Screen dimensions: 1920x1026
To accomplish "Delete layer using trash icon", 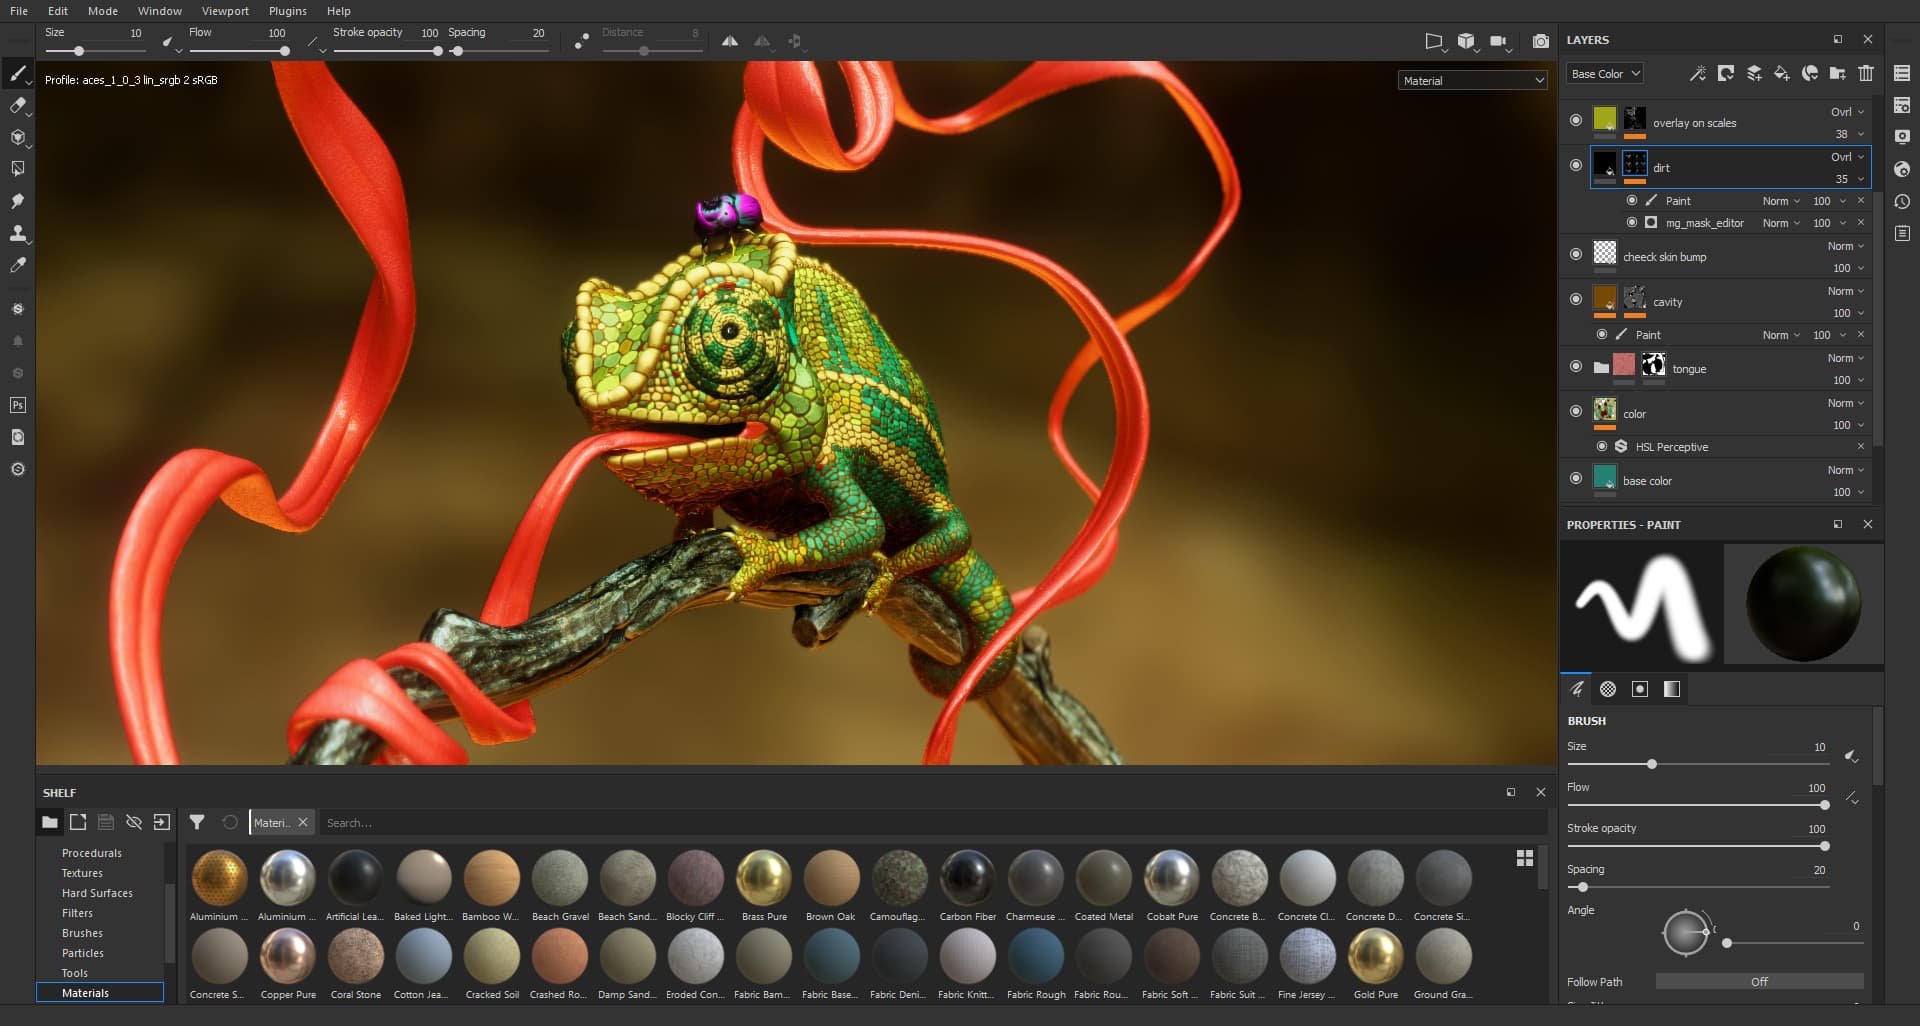I will (x=1866, y=73).
